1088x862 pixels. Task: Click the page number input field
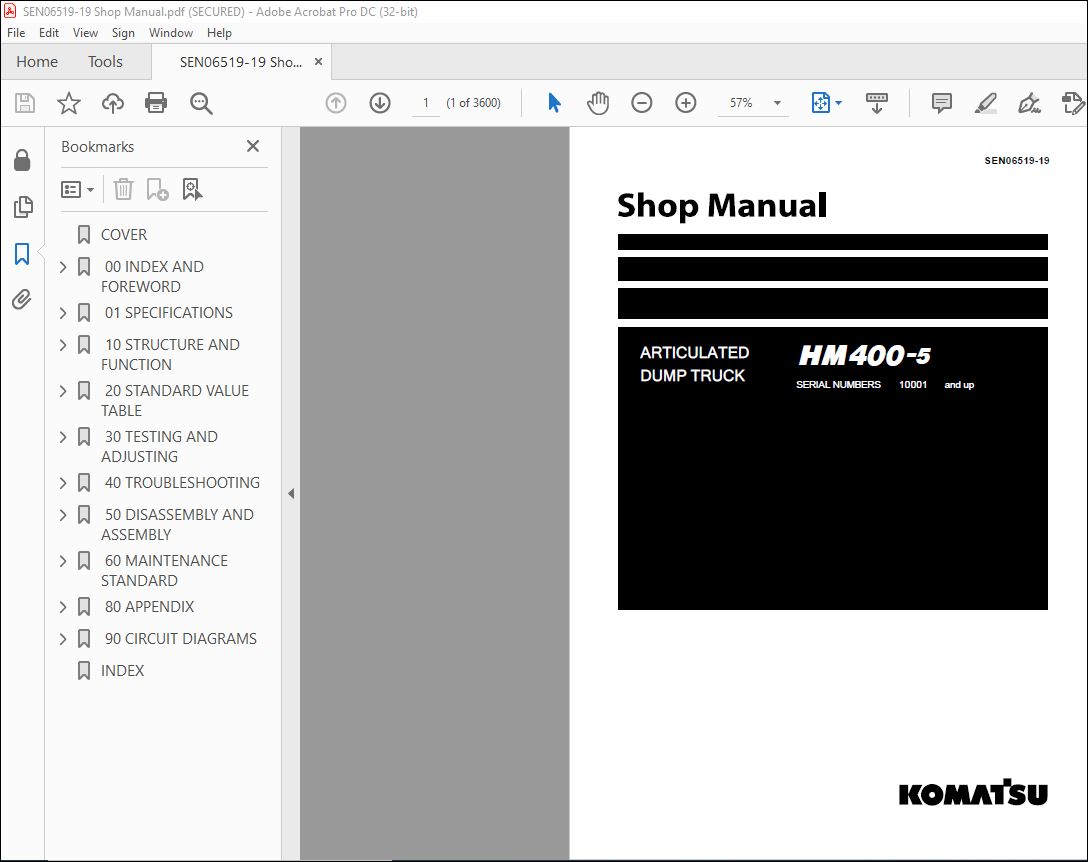pyautogui.click(x=425, y=103)
